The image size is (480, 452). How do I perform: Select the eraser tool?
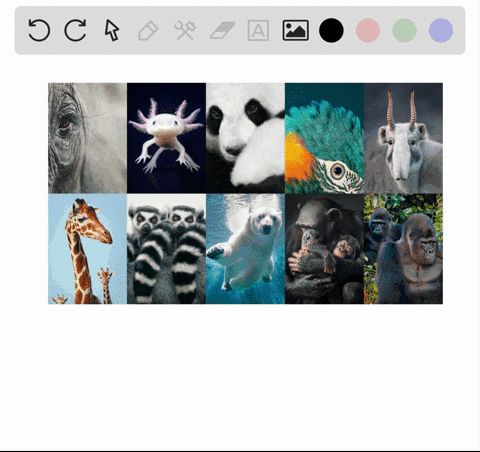pyautogui.click(x=222, y=30)
